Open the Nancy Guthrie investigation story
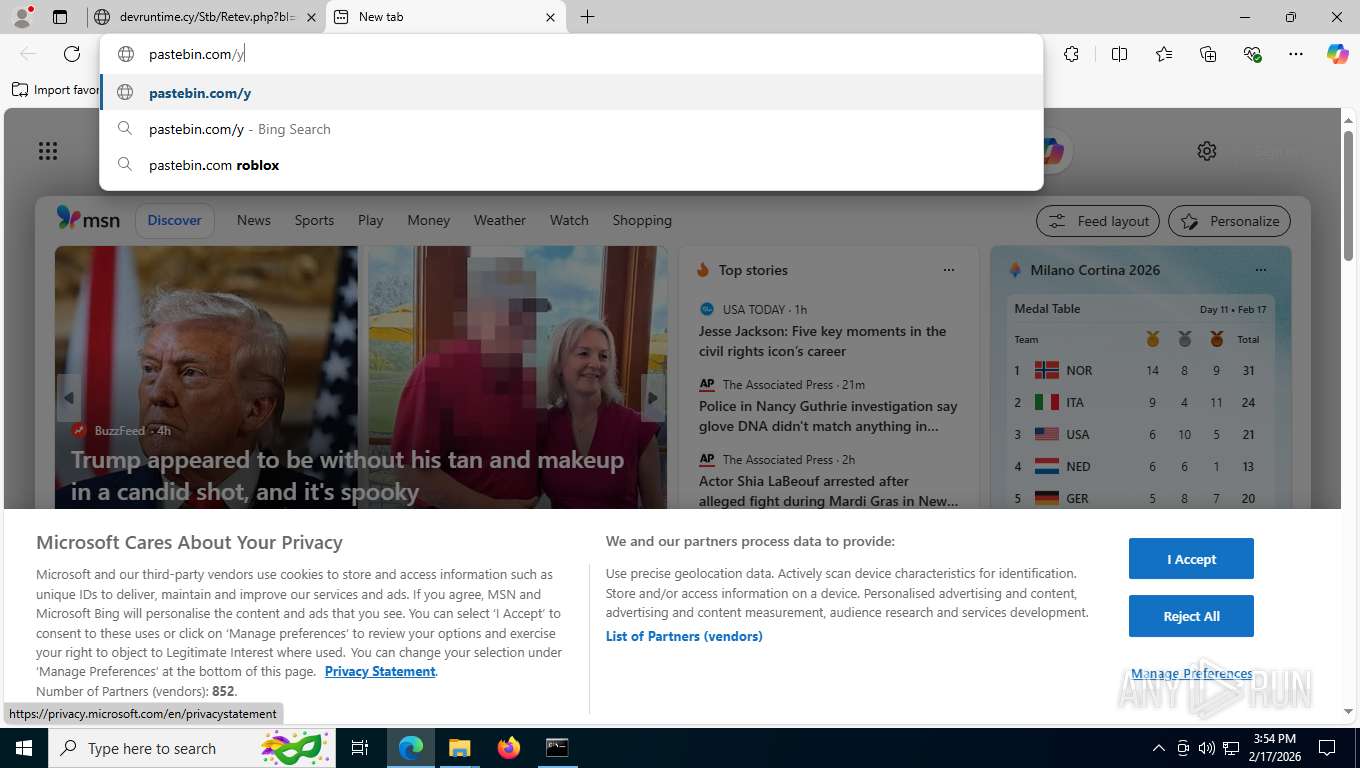 pos(828,416)
